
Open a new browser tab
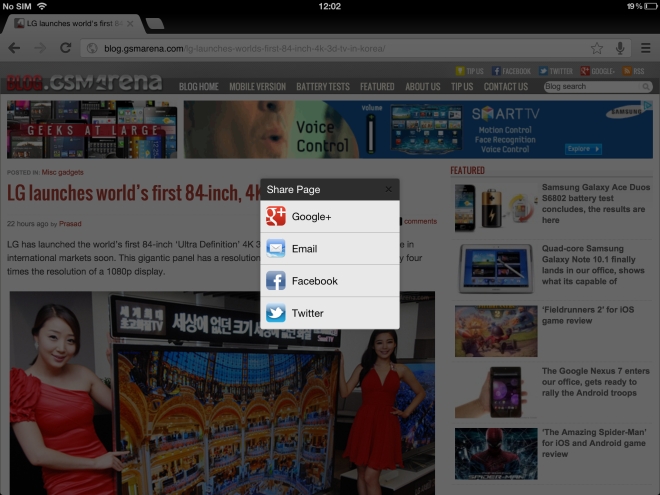pos(155,22)
